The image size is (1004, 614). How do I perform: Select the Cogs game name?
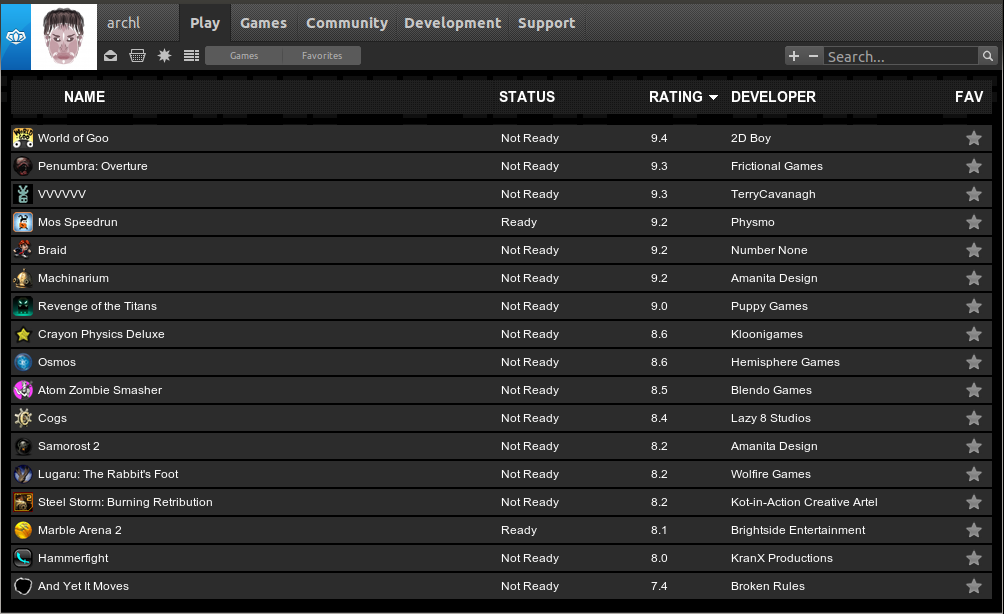tap(53, 418)
